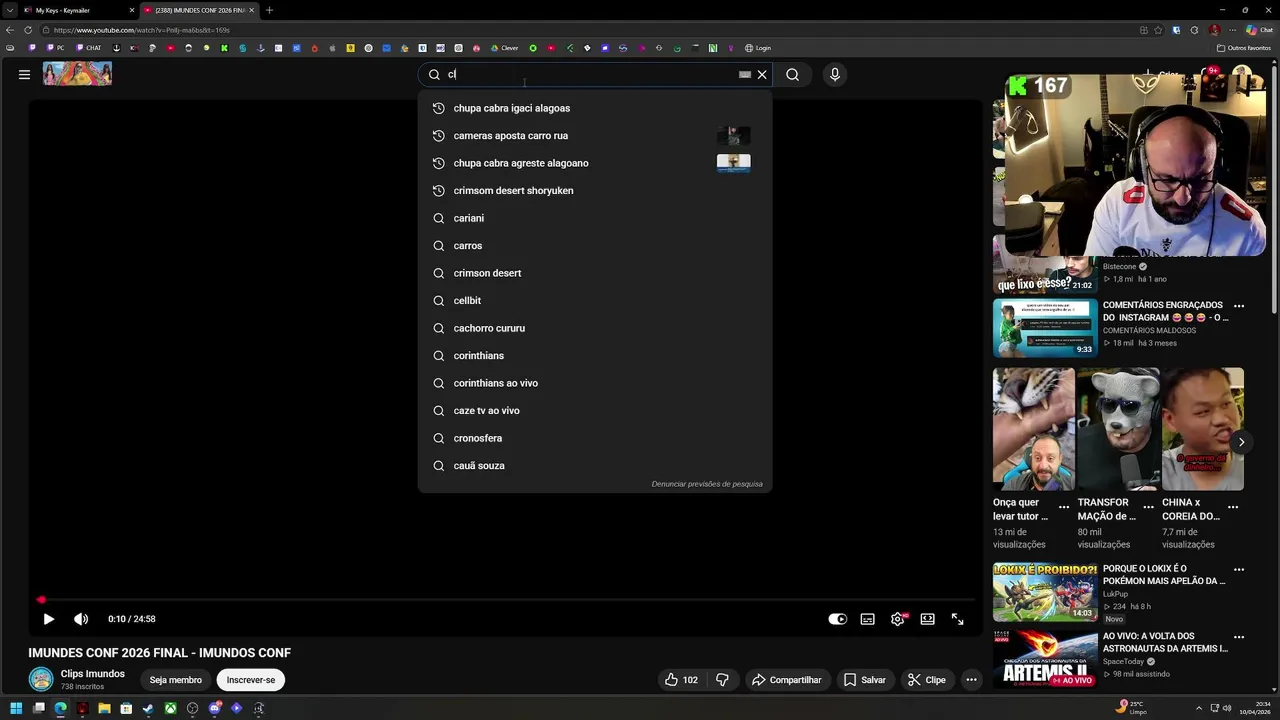Screen dimensions: 1280x720
Task: Show next shorts with right arrow
Action: 1241,442
